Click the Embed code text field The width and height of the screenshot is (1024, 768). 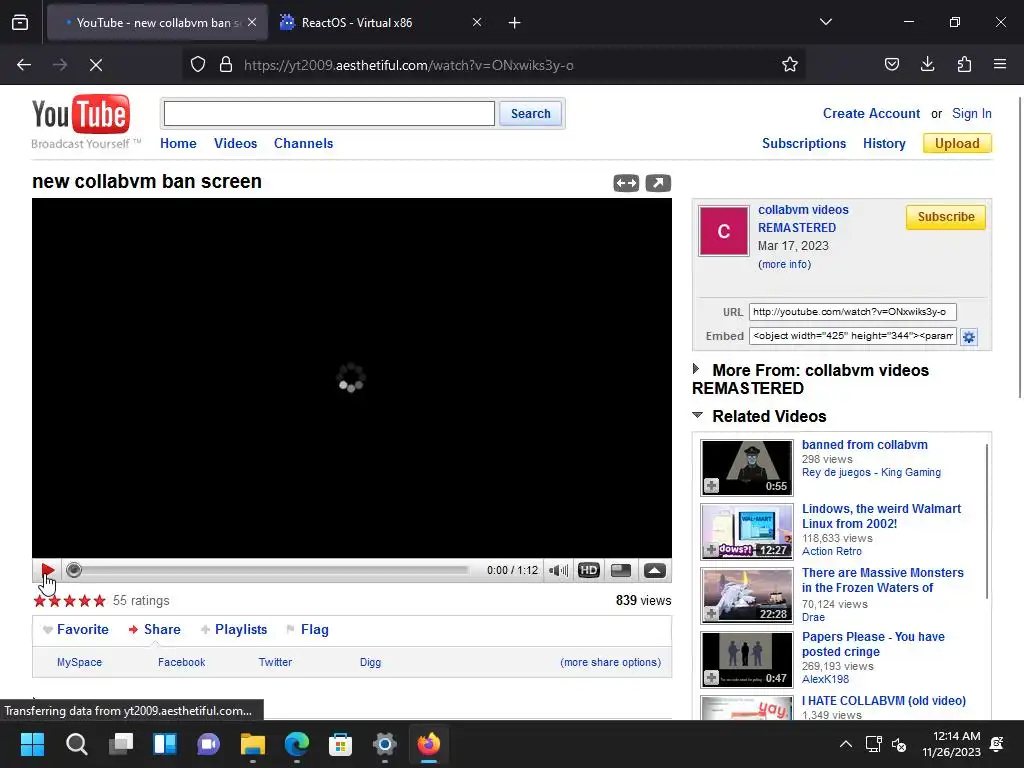852,336
